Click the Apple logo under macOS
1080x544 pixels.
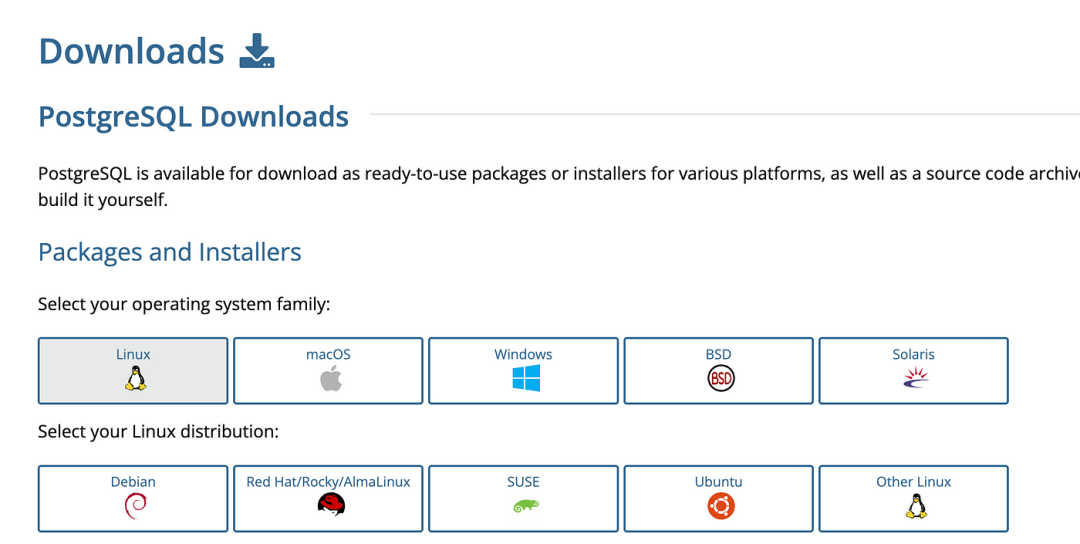(329, 378)
